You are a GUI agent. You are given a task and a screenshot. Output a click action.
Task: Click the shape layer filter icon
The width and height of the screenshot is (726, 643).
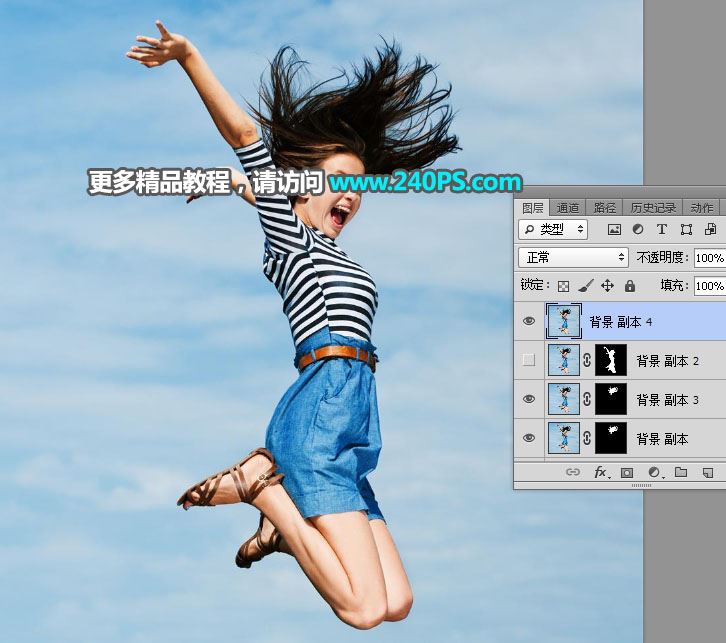click(x=686, y=230)
